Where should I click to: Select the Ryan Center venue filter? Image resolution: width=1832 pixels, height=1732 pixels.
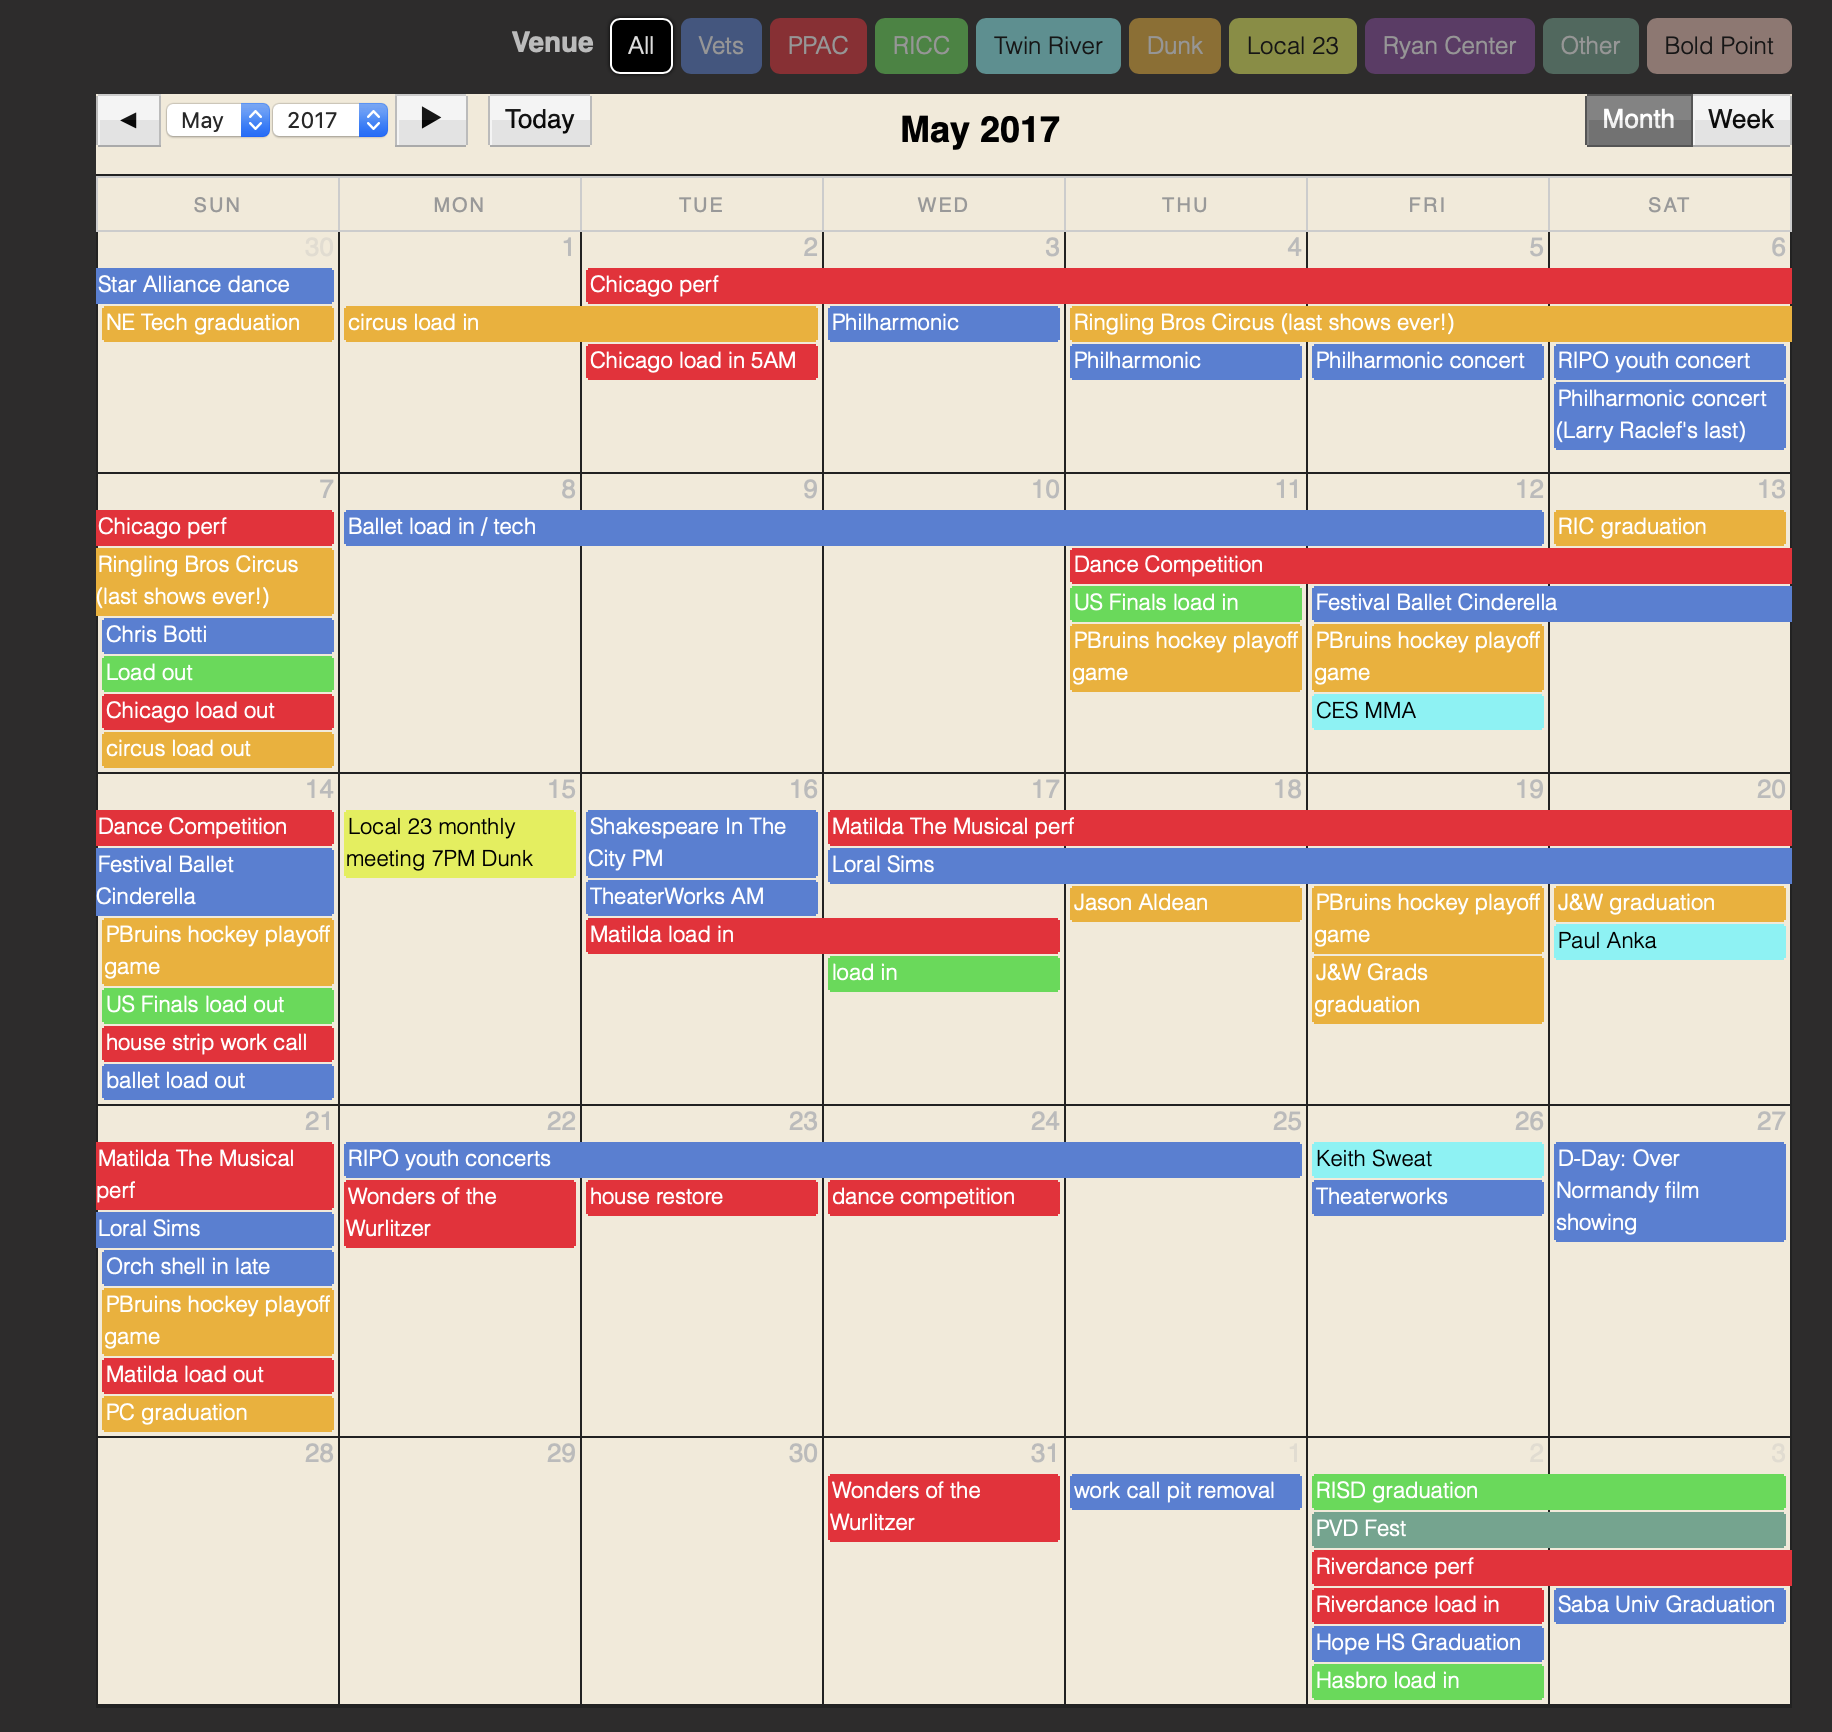1448,46
